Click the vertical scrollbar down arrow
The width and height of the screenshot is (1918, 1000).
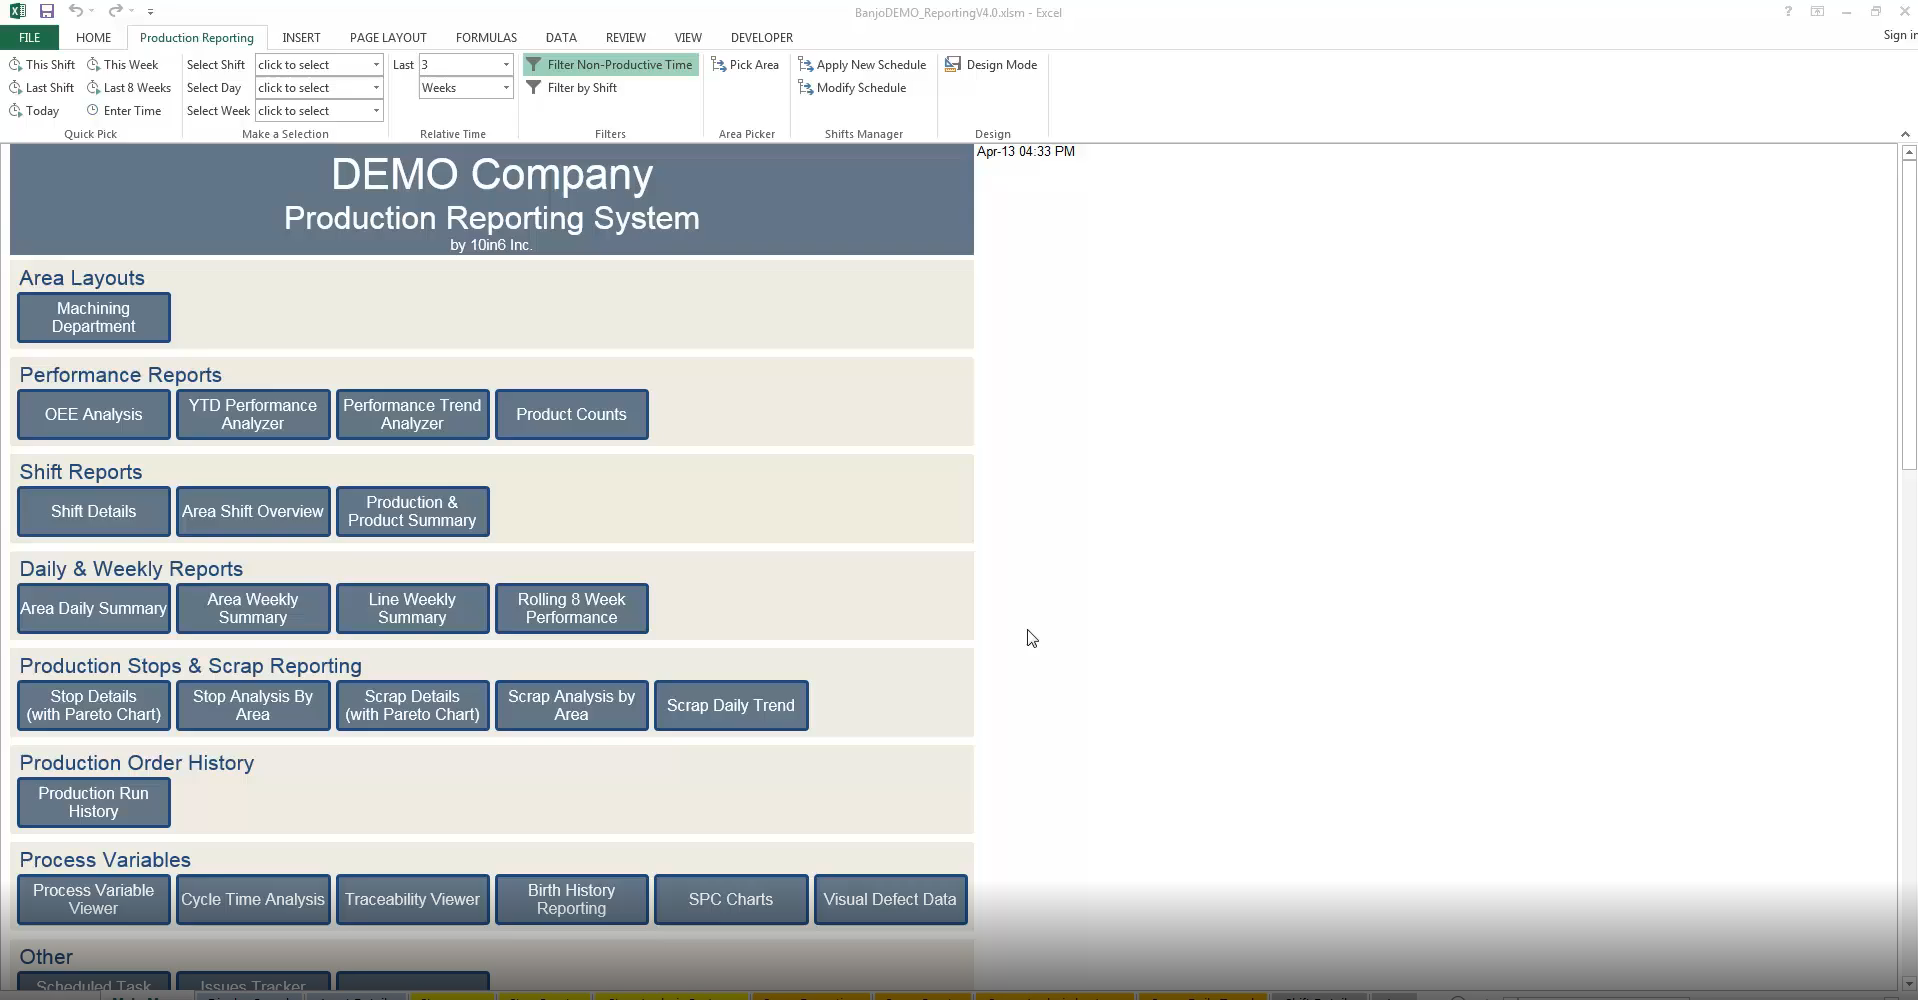click(1908, 983)
